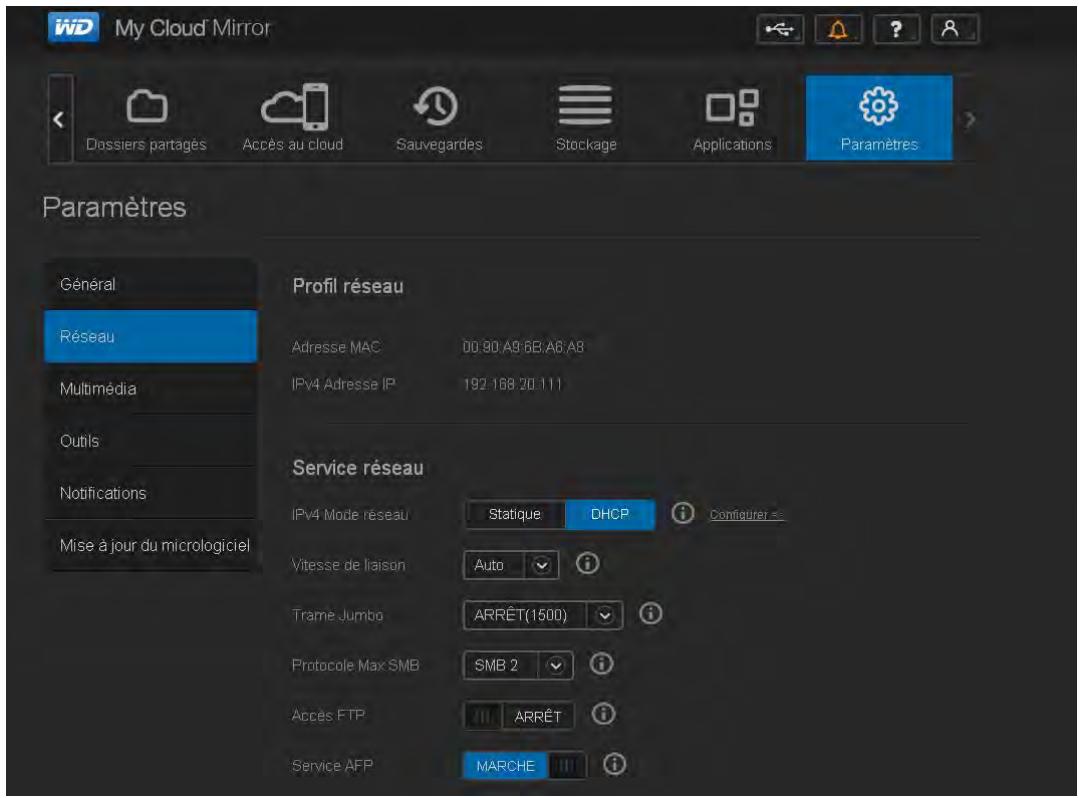Show info for IPv4 Mode réseau
The height and width of the screenshot is (798, 1079).
click(682, 513)
